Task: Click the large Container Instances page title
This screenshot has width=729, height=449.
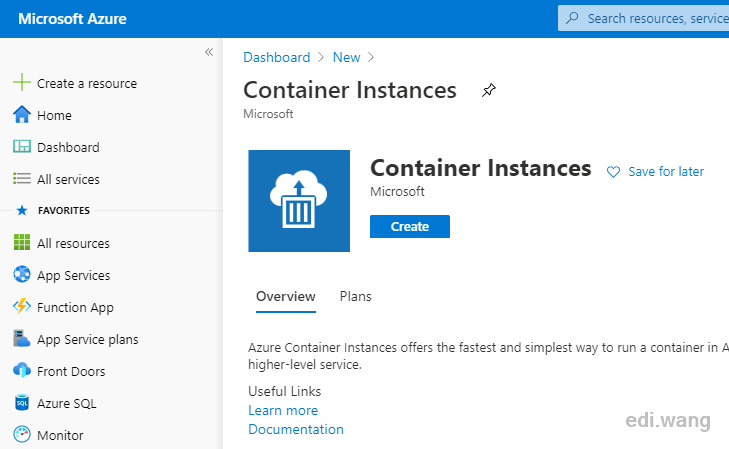Action: pos(350,90)
